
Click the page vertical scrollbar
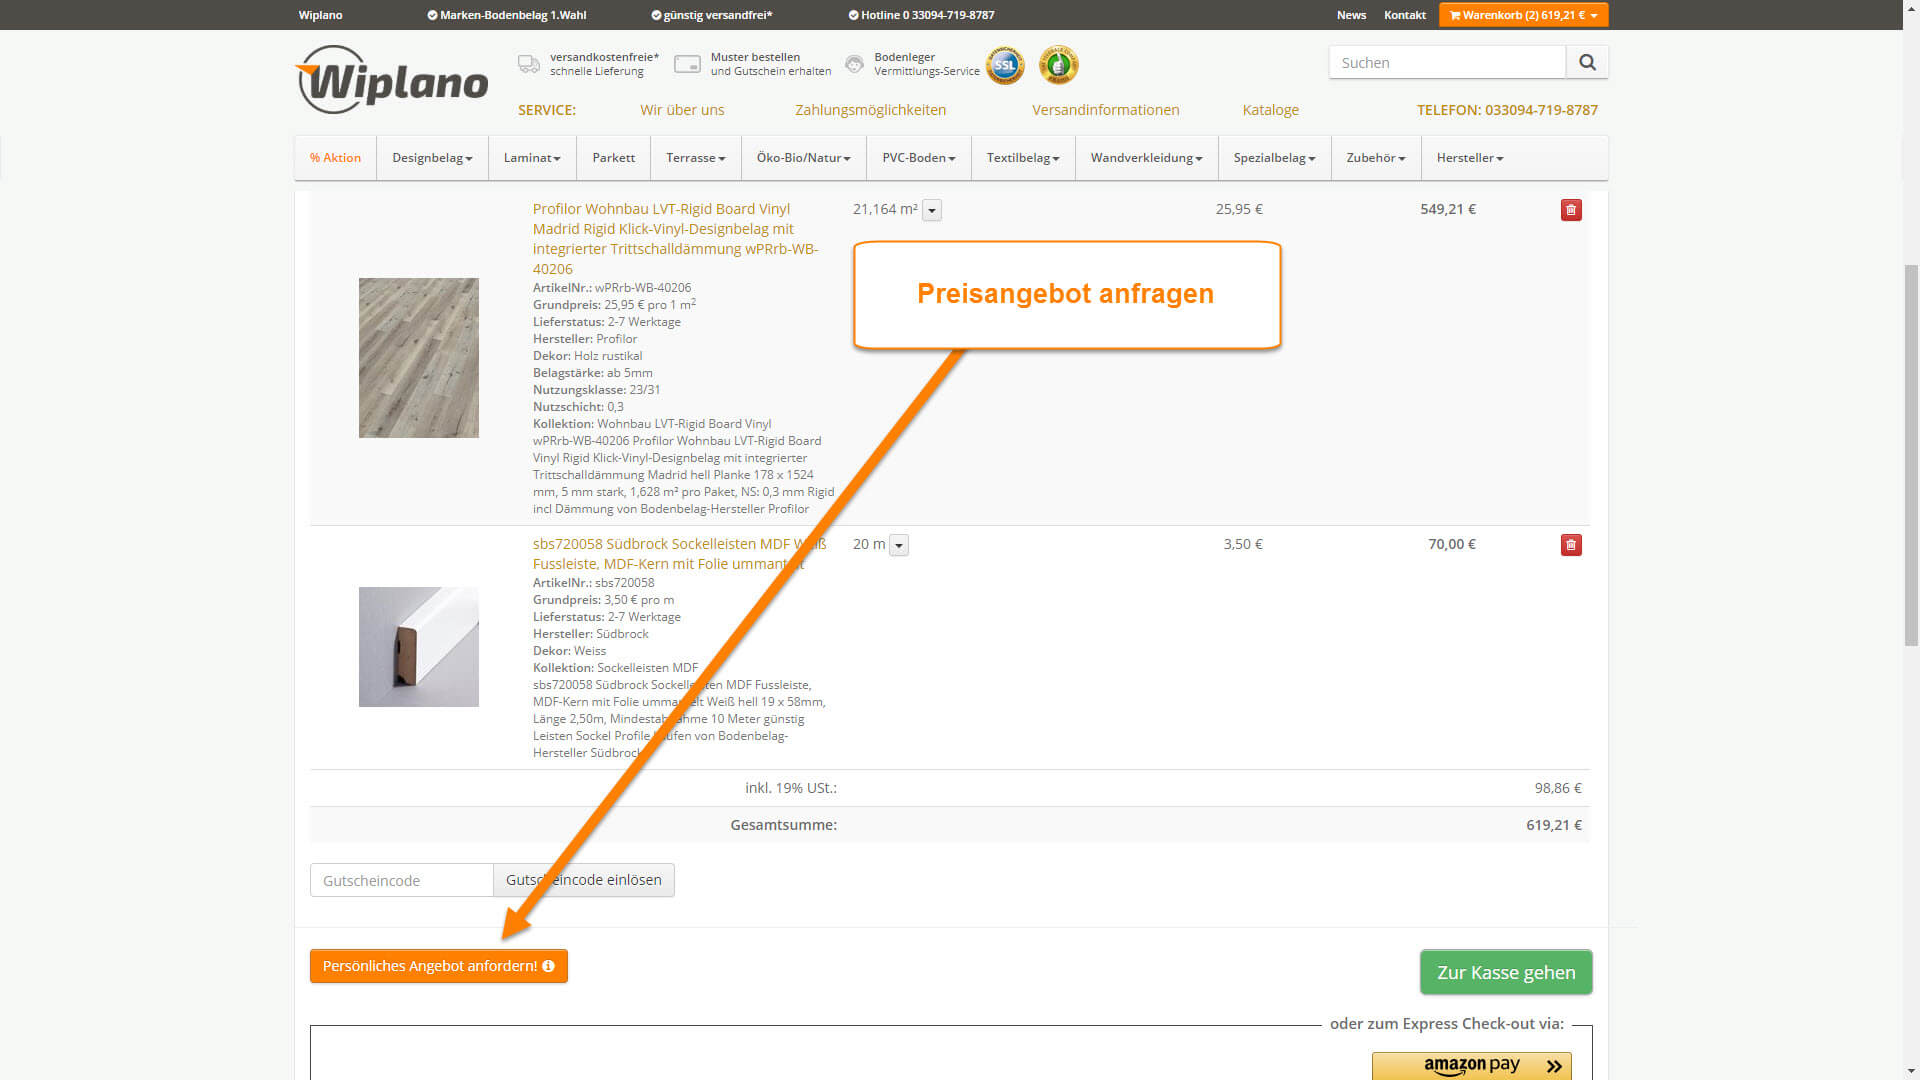pos(1911,455)
